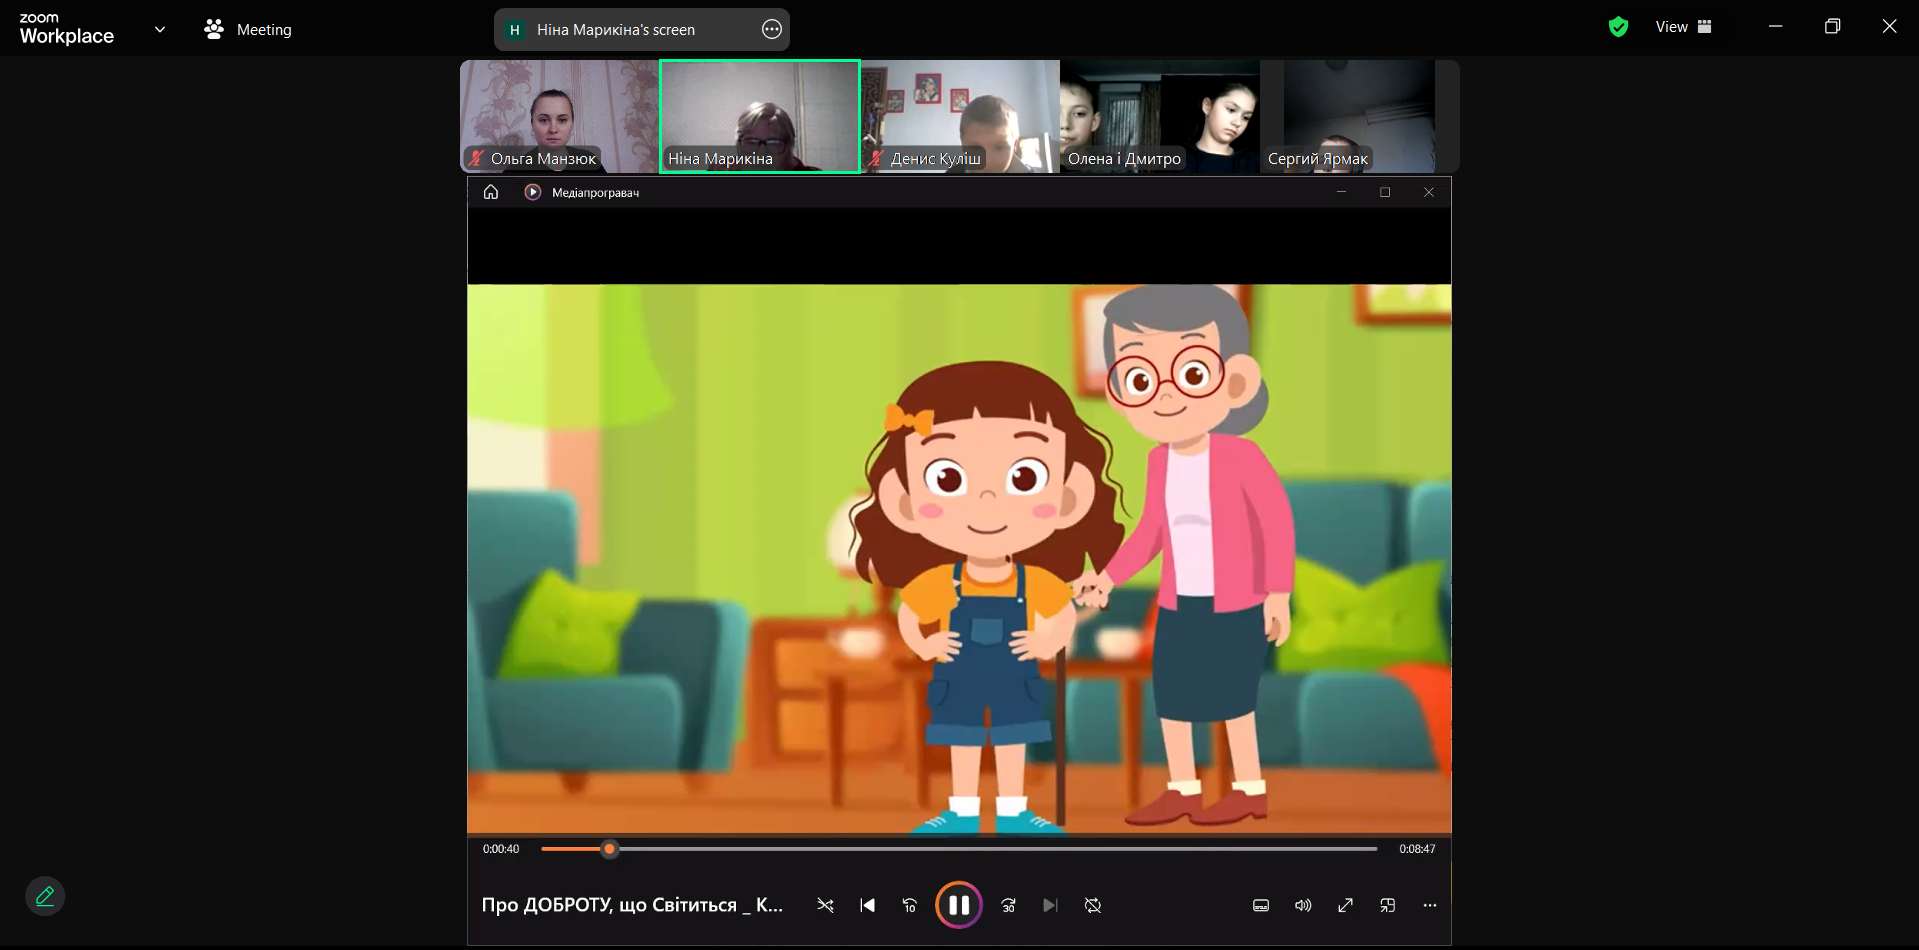Go to next track
1919x950 pixels.
coord(1050,905)
